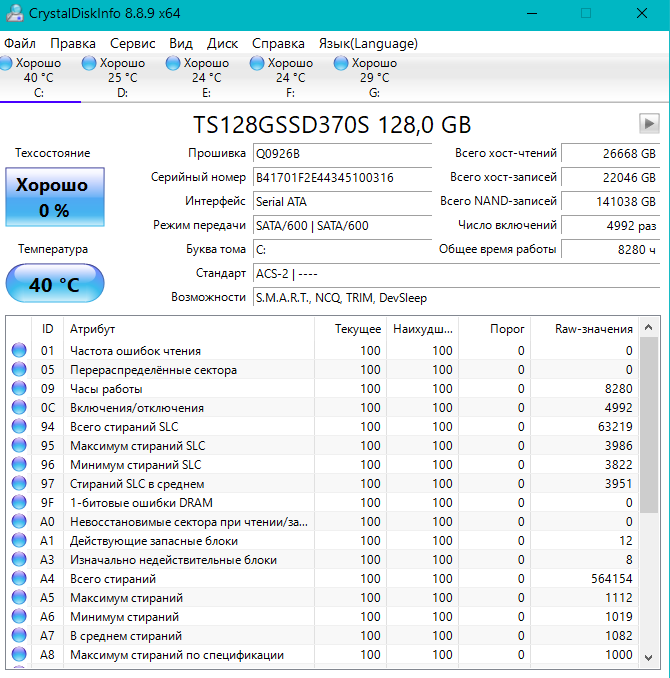Click the 4992 раз power-on count value

(610, 226)
